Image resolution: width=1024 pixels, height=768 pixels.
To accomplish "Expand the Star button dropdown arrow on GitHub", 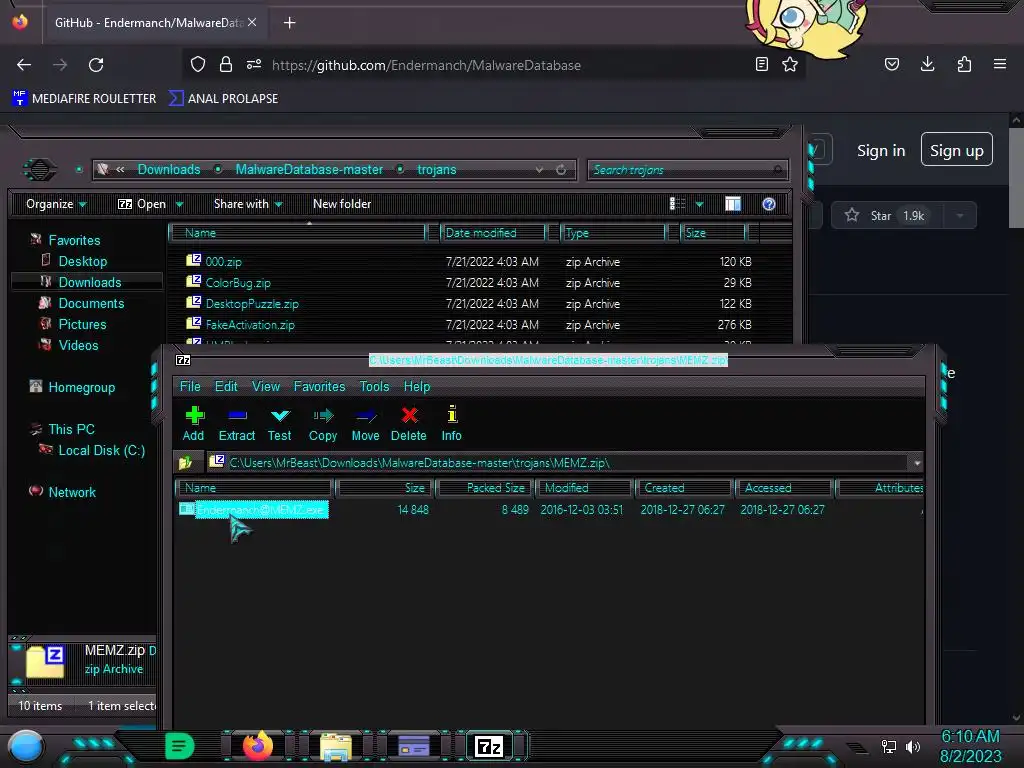I will (x=960, y=216).
